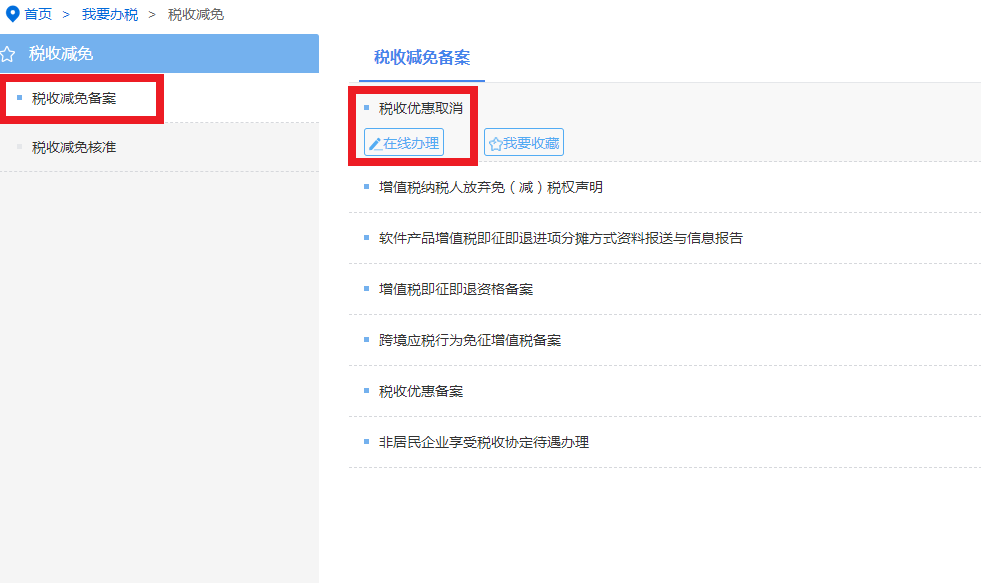Click the pencil icon on 在线办理 button
Screen dimensions: 981x583
375,144
